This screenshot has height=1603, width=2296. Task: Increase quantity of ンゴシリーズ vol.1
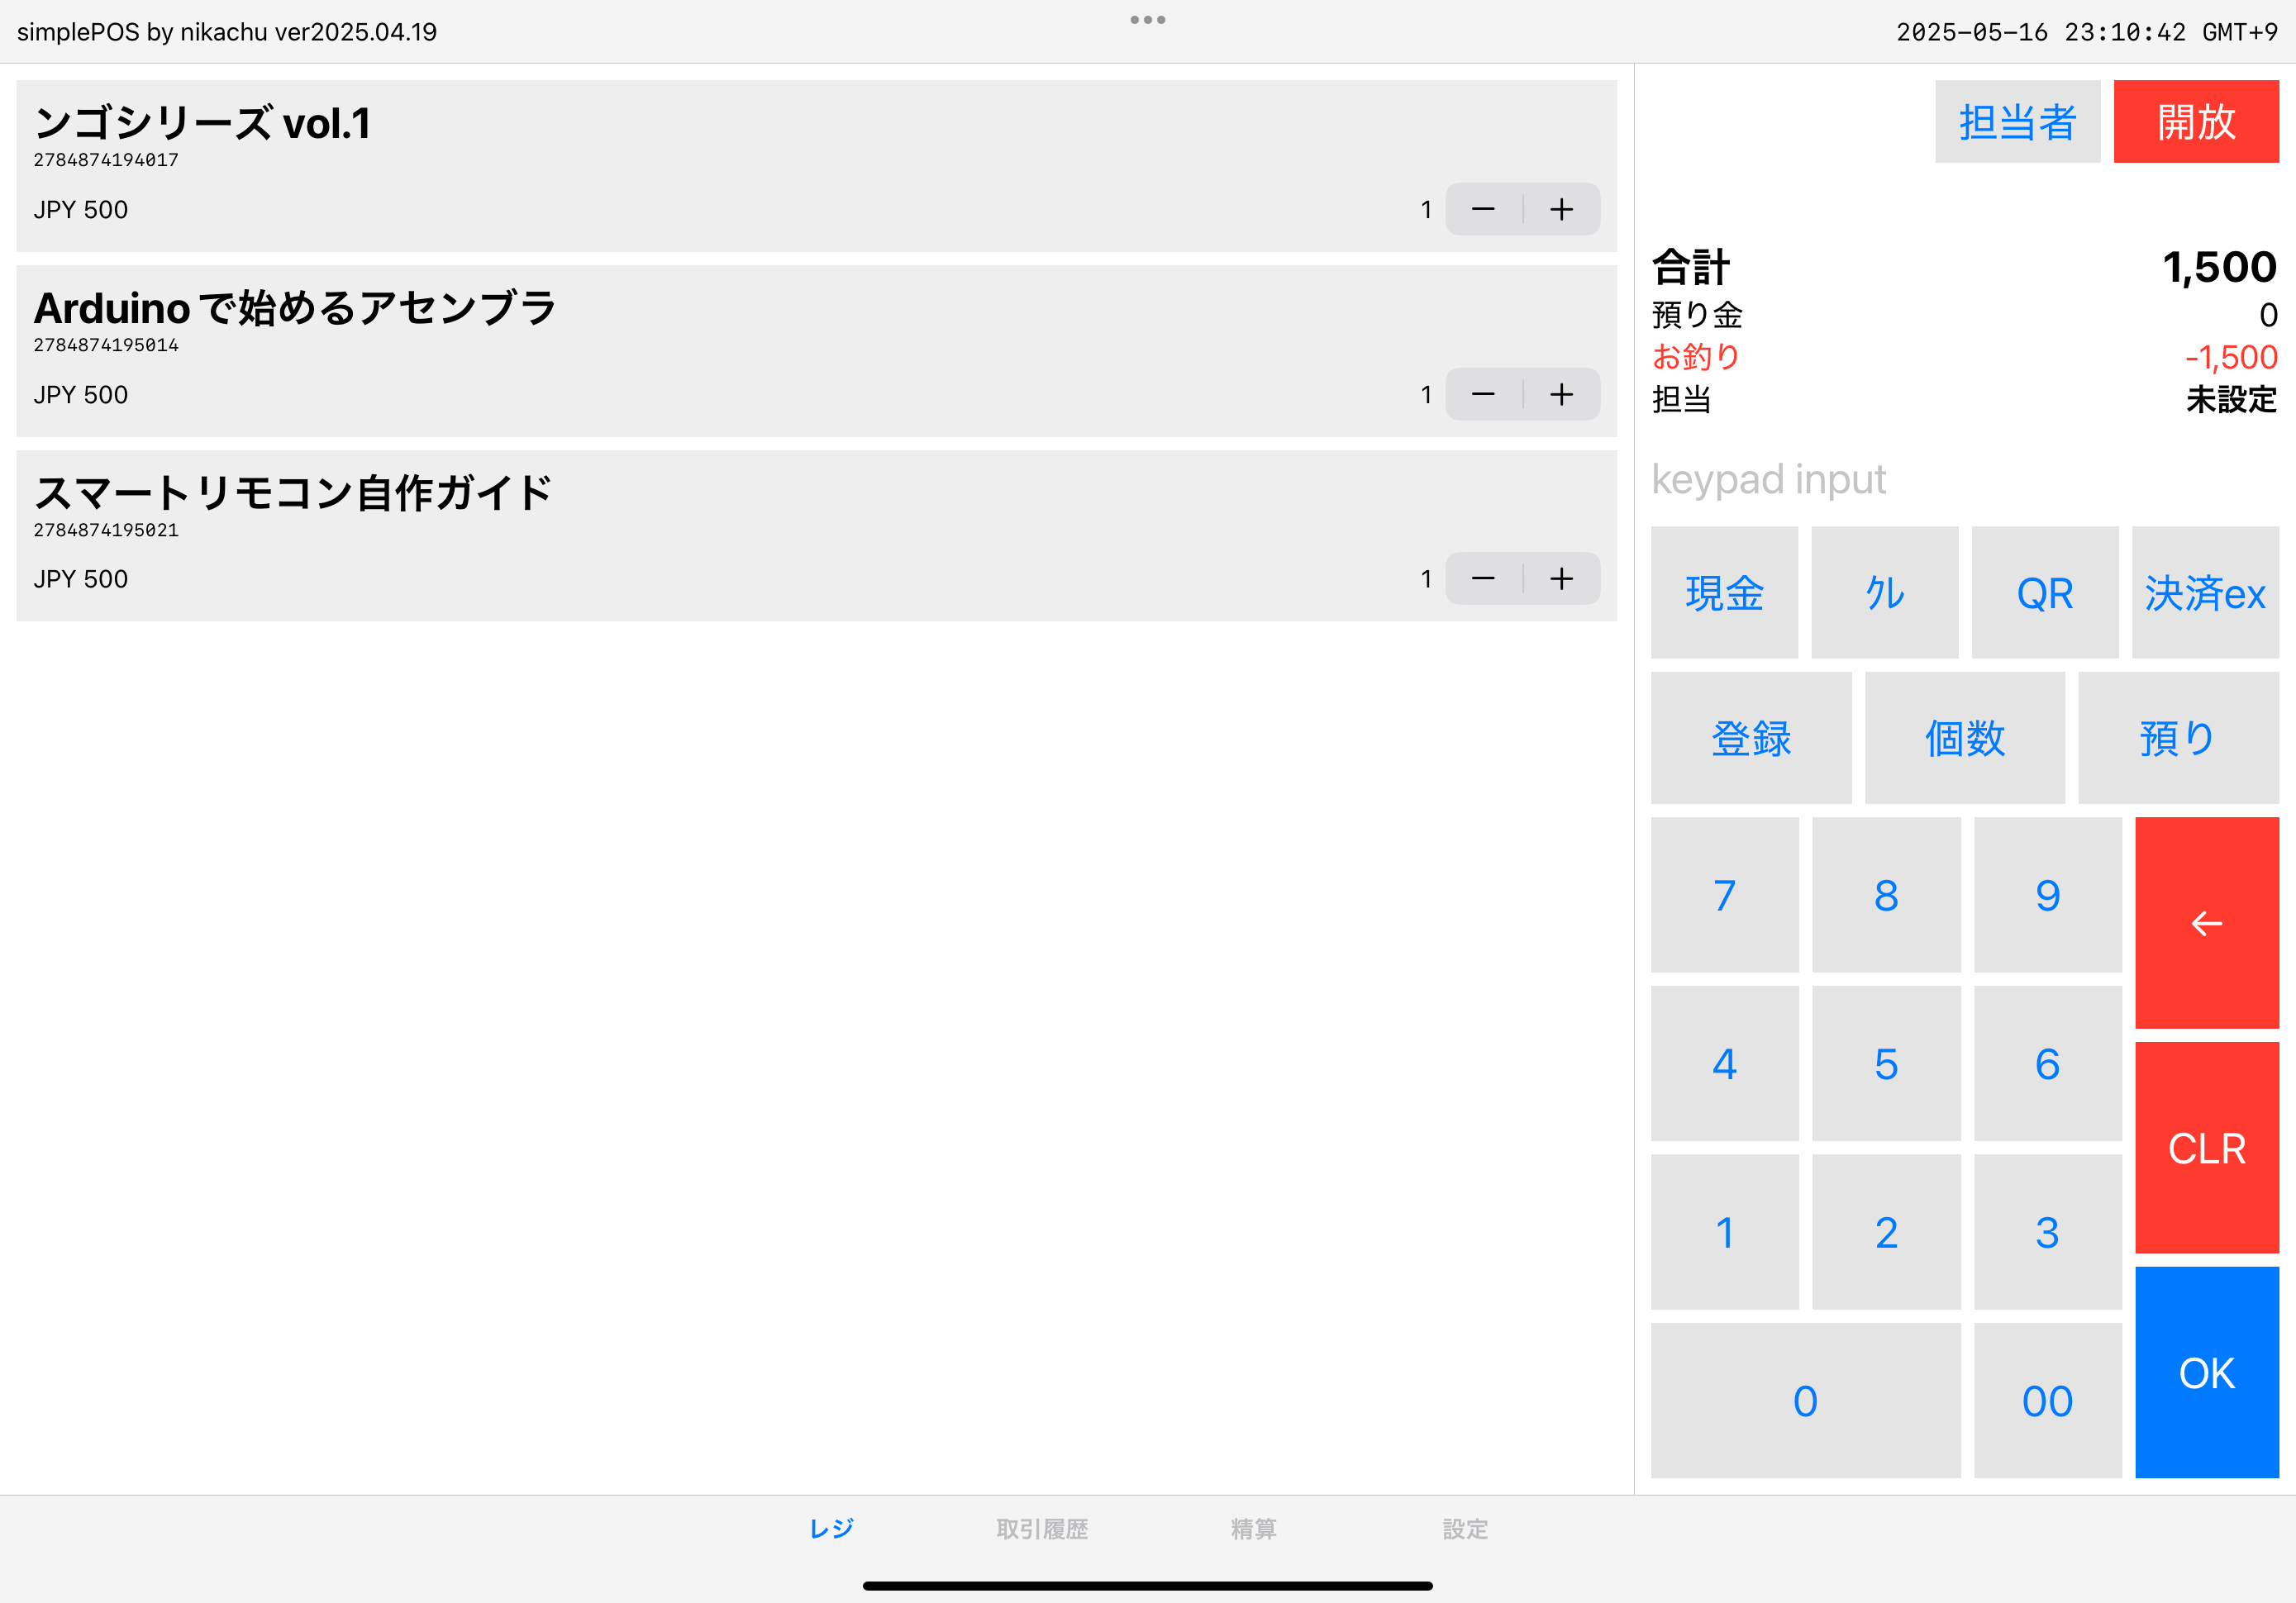pyautogui.click(x=1561, y=209)
